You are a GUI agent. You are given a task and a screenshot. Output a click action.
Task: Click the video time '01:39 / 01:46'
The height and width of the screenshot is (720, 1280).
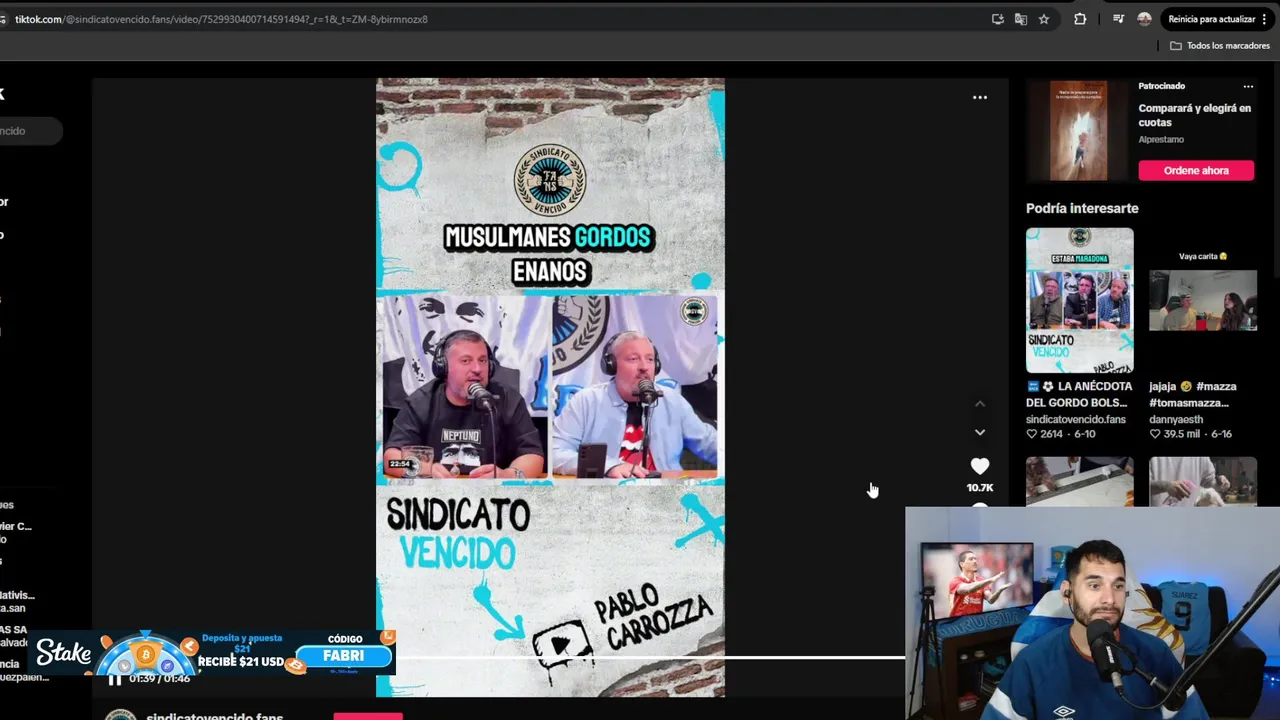pyautogui.click(x=159, y=679)
